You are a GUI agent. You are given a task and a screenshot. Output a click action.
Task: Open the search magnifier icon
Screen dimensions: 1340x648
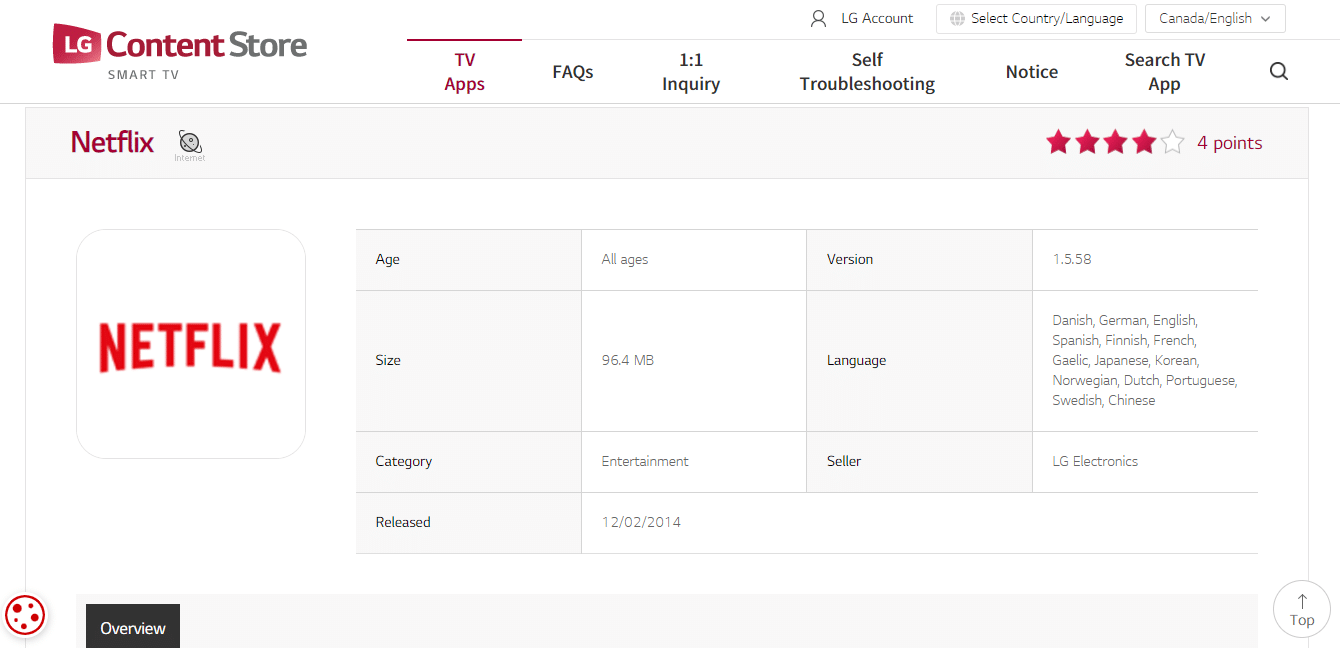(x=1279, y=72)
